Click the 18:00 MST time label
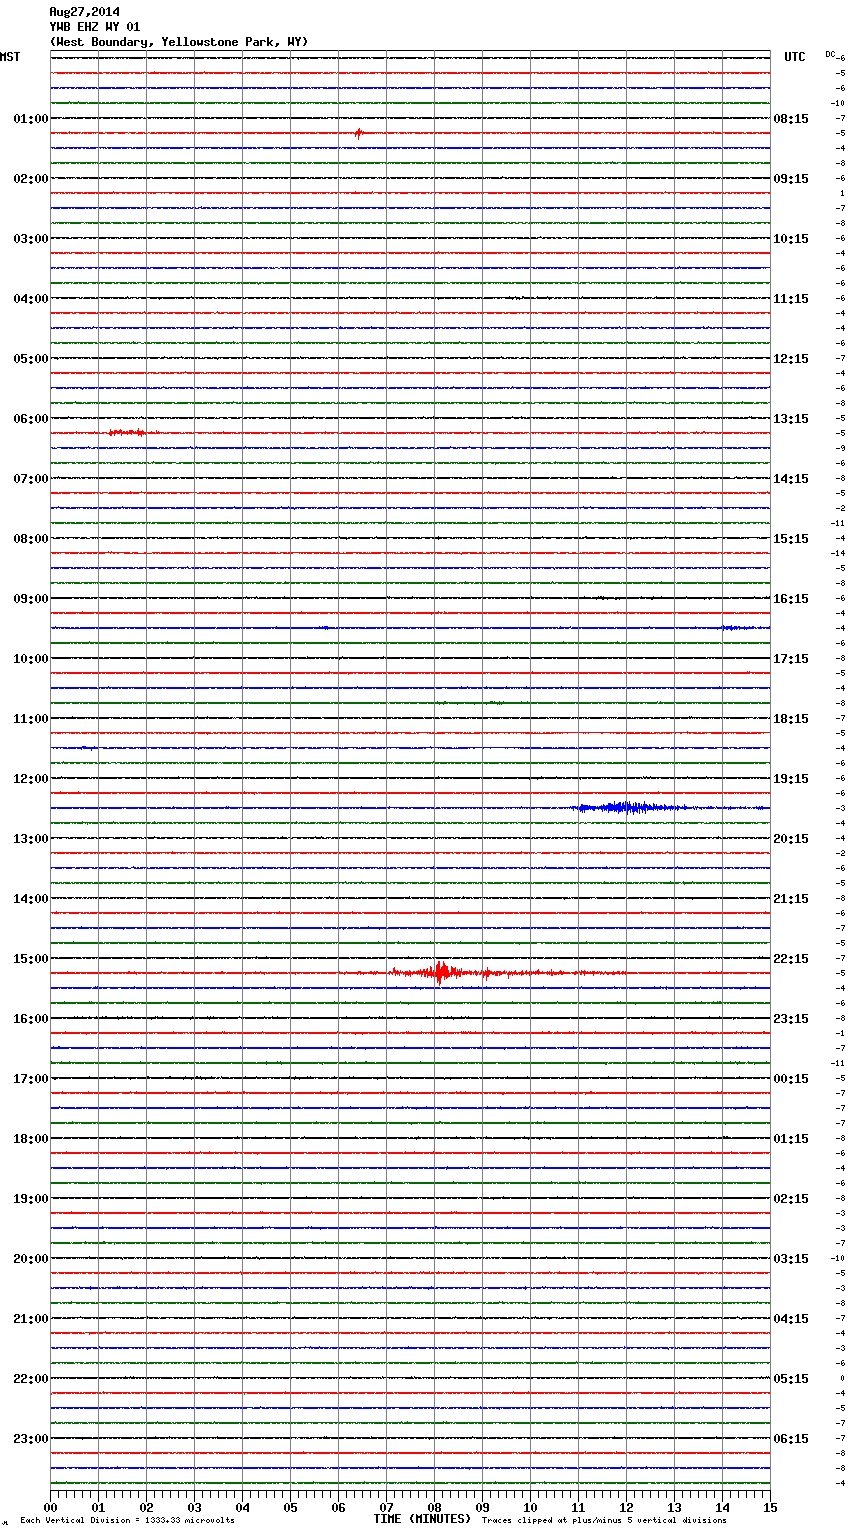 point(30,1139)
